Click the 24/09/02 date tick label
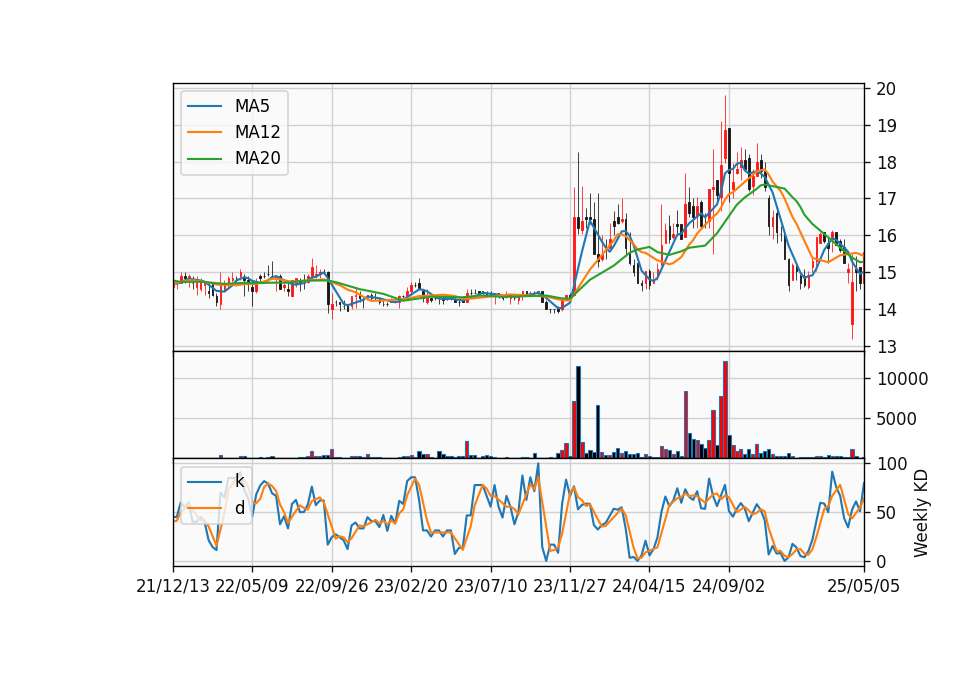The height and width of the screenshot is (690, 960). 729,586
